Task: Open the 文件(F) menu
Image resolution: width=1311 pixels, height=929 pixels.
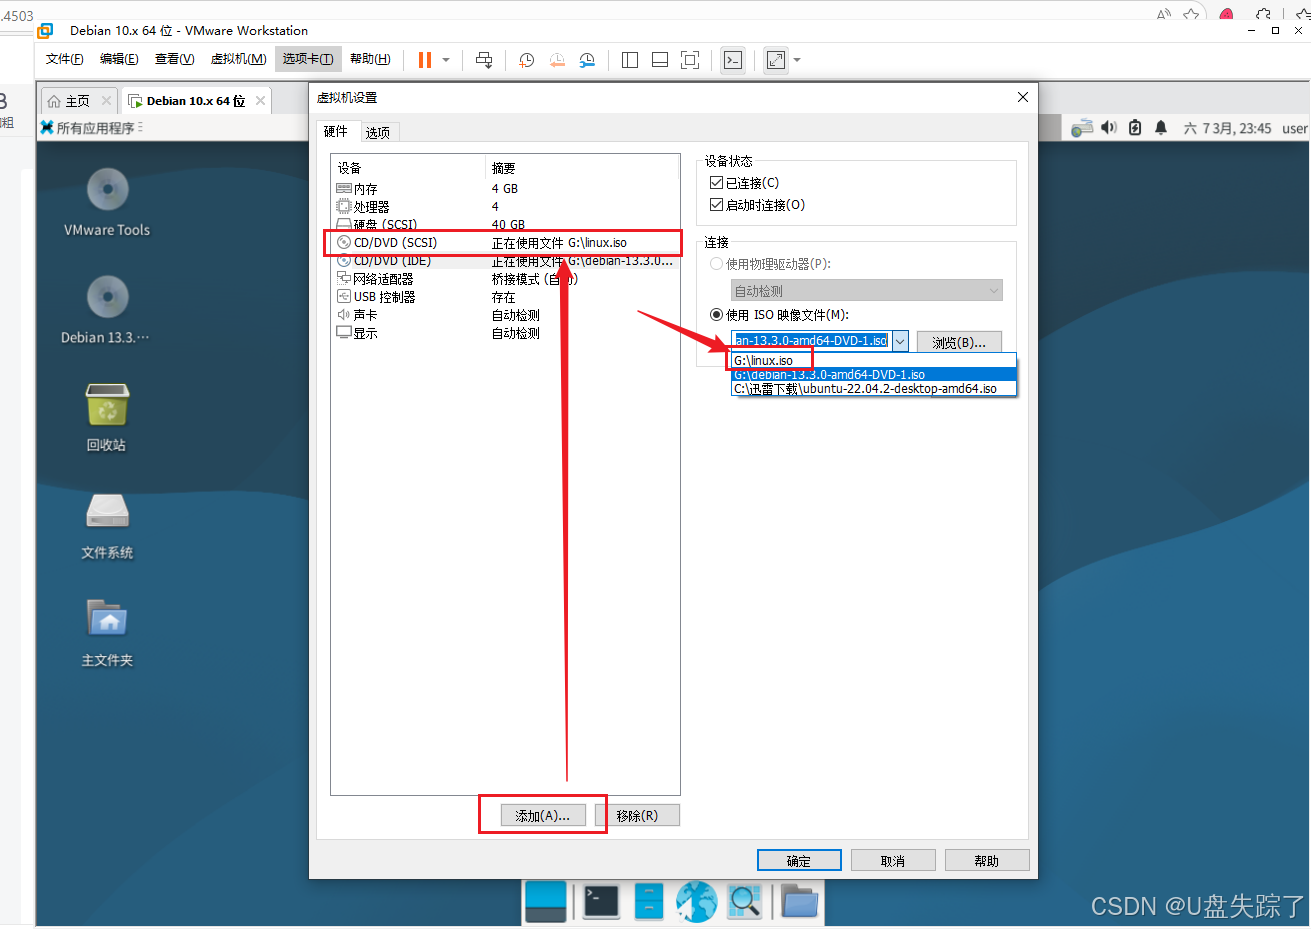Action: click(65, 59)
